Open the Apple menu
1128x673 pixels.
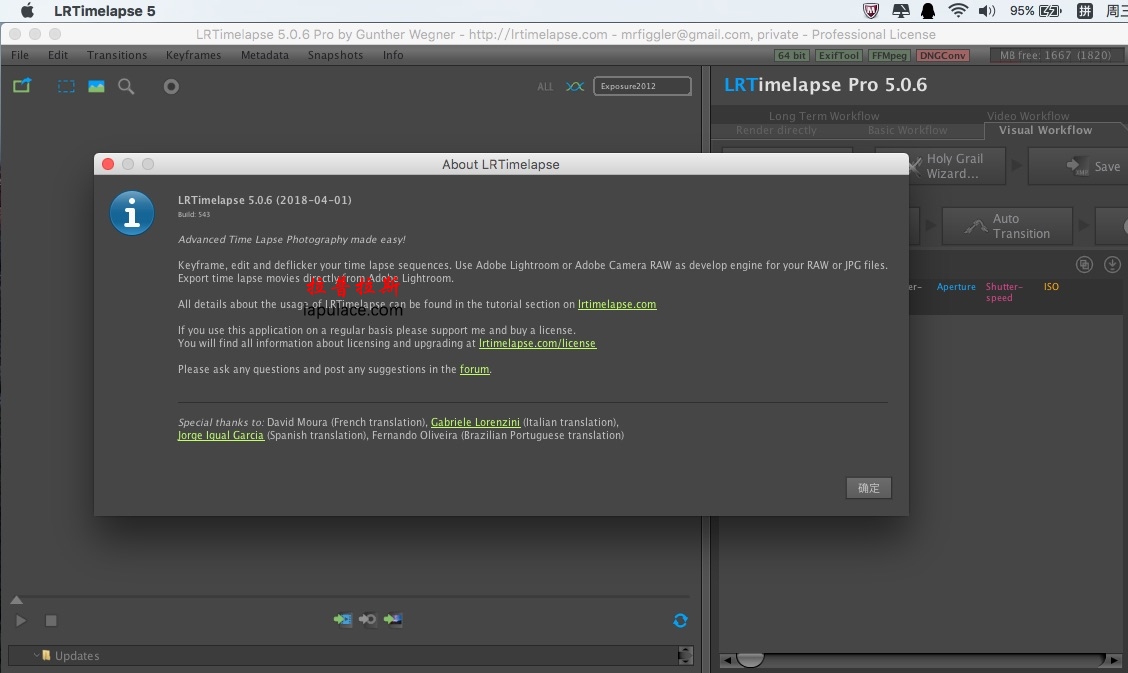[x=27, y=11]
